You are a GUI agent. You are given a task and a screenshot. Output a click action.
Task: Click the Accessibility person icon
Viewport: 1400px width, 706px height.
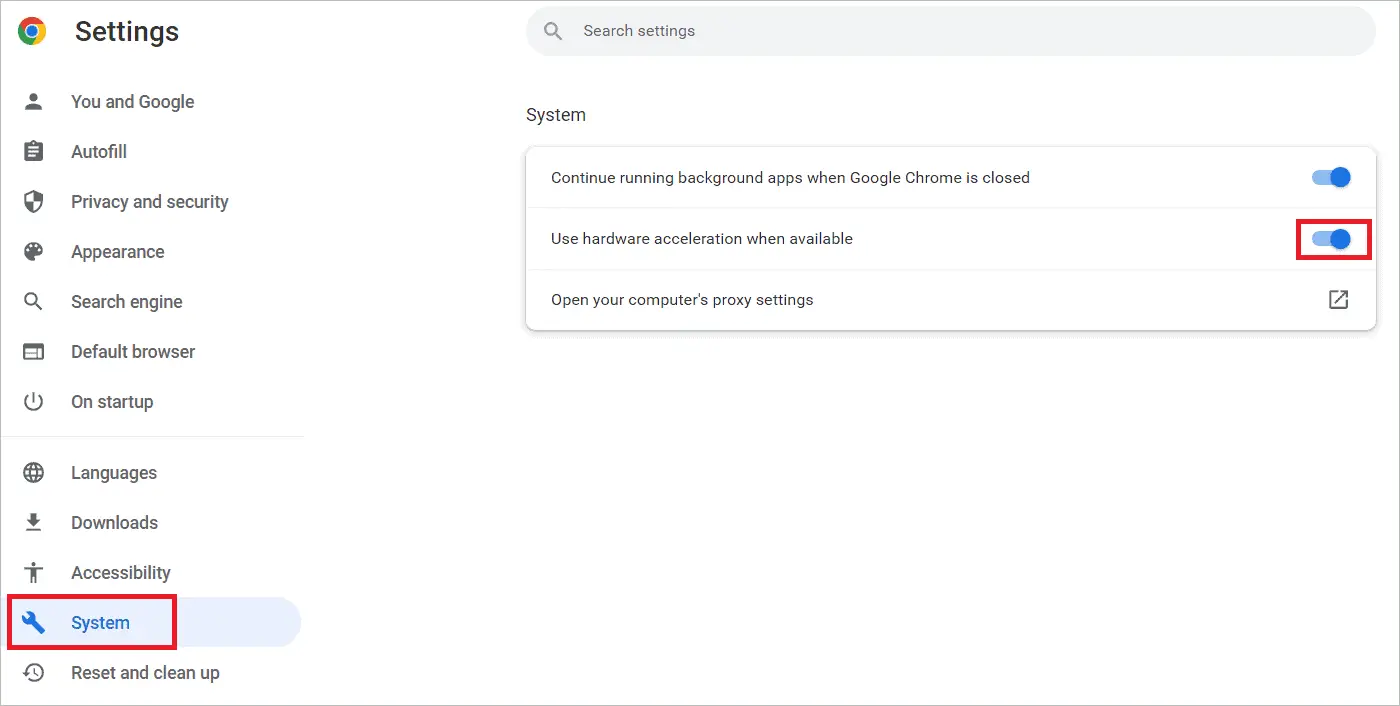(33, 572)
